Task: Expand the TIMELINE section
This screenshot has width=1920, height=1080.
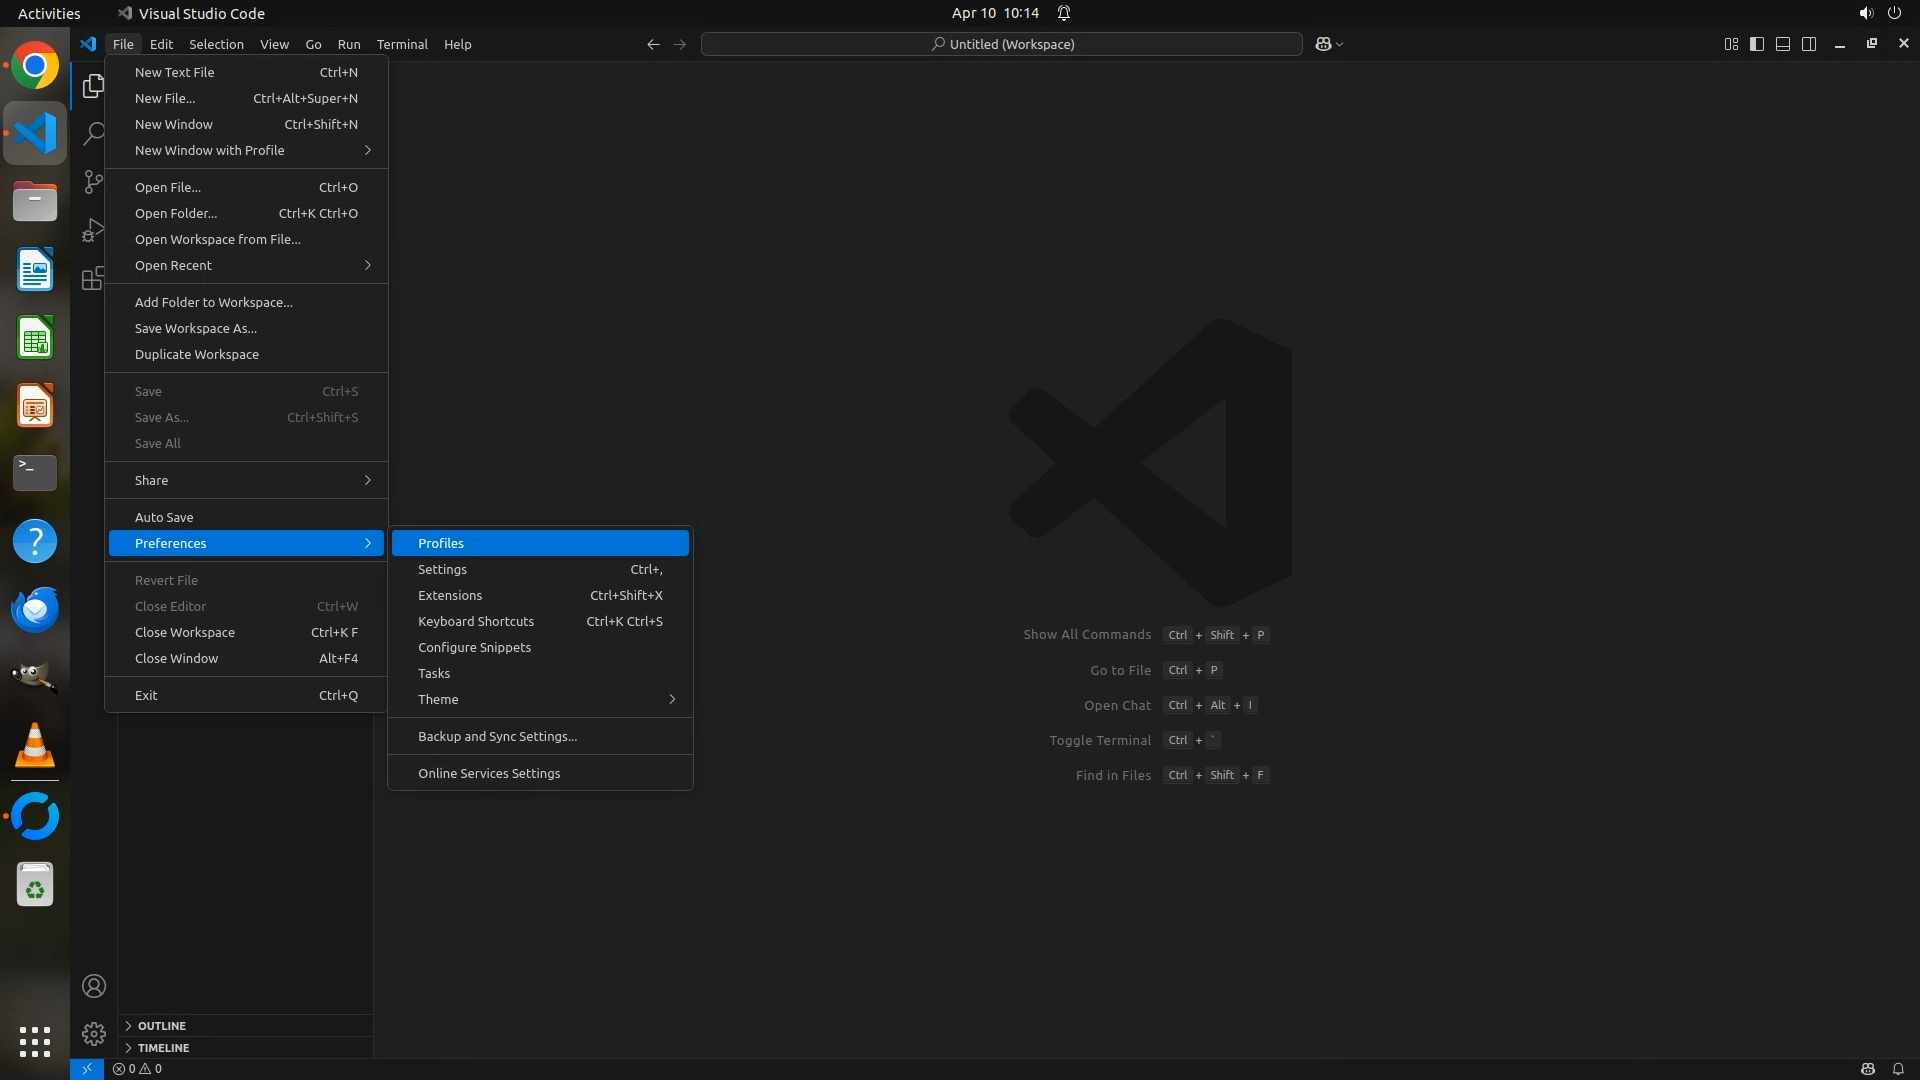Action: click(x=163, y=1048)
